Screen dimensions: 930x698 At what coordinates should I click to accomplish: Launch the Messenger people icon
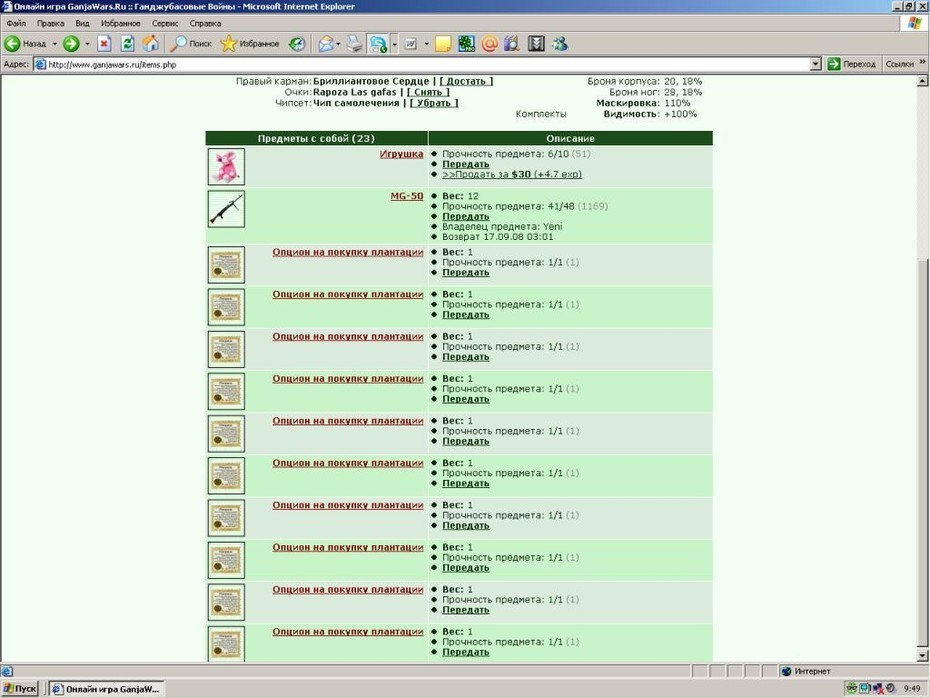560,44
